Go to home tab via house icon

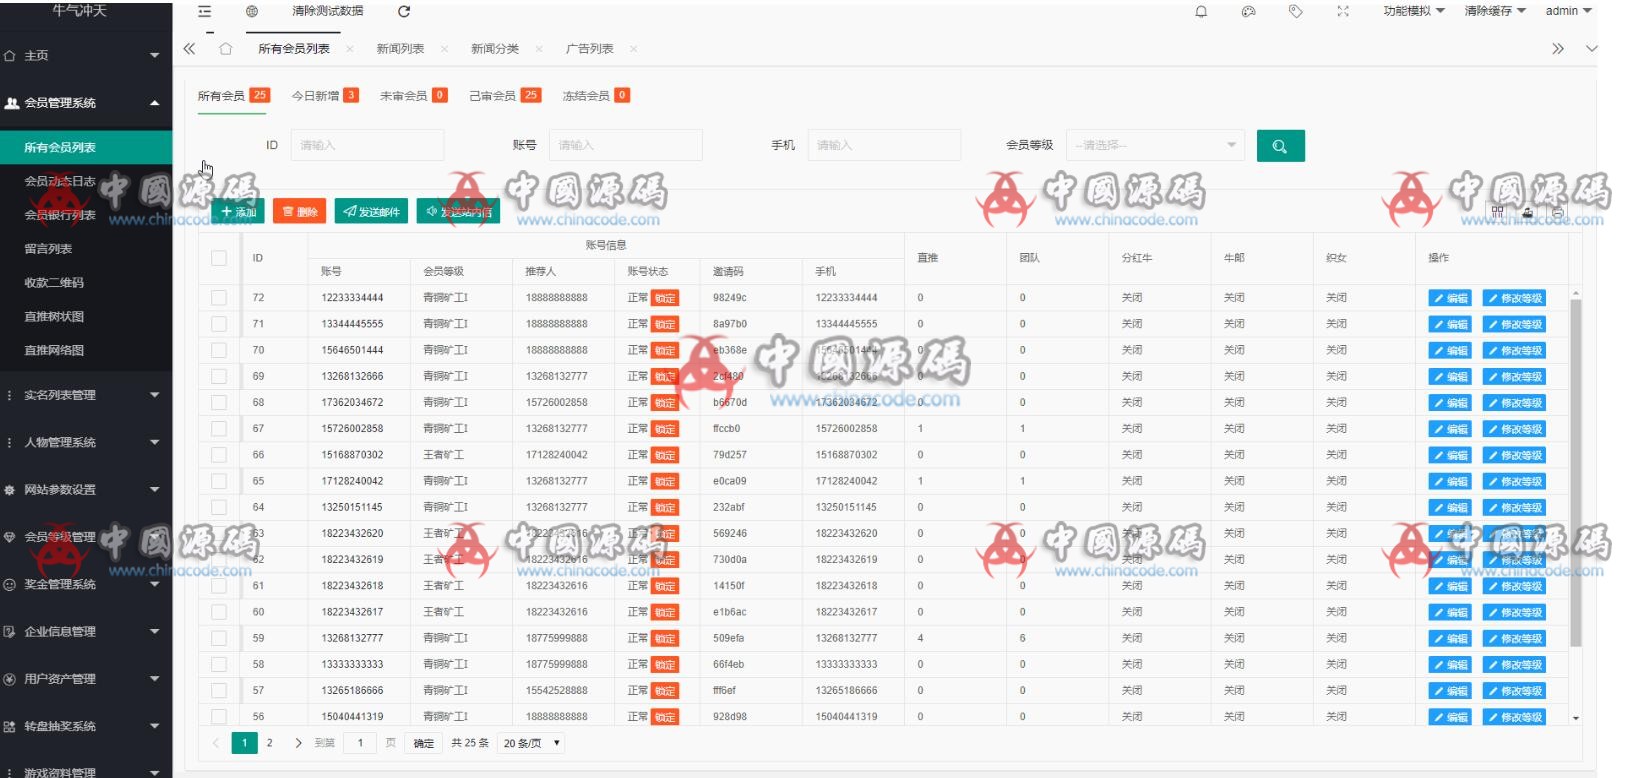[226, 49]
